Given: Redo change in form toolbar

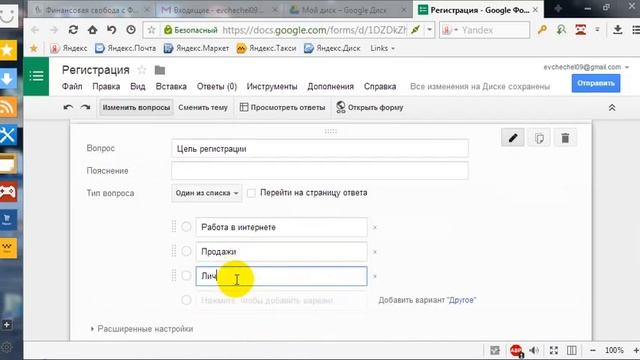Looking at the screenshot, I should tap(85, 107).
